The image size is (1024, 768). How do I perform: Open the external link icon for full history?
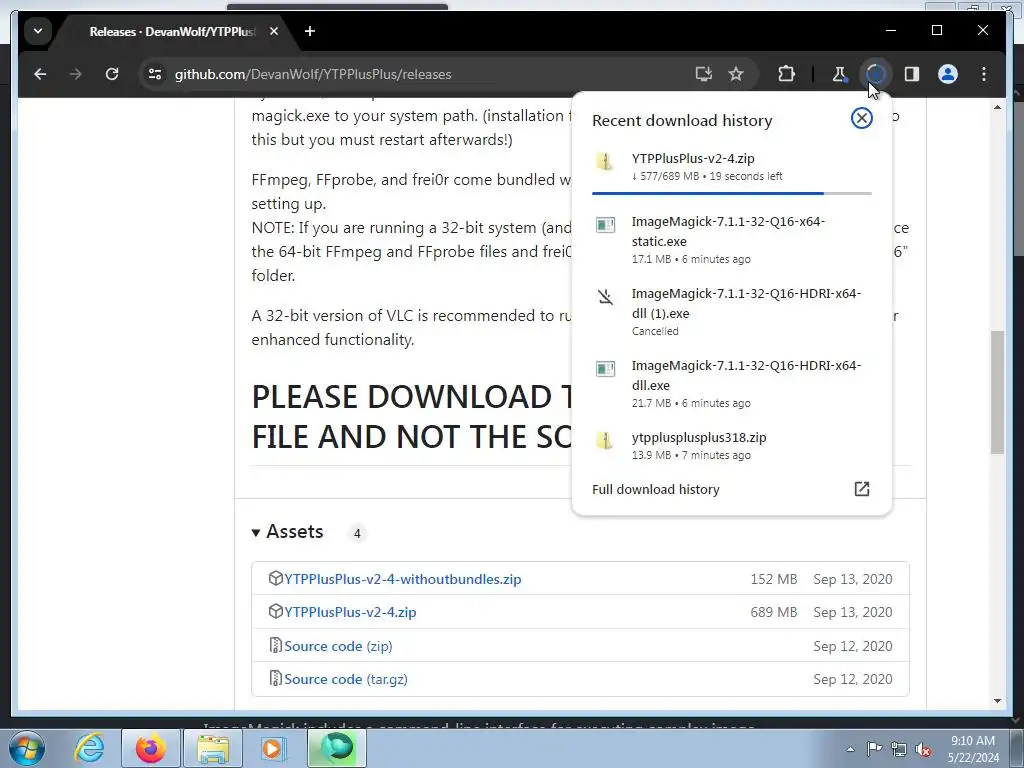coord(861,489)
